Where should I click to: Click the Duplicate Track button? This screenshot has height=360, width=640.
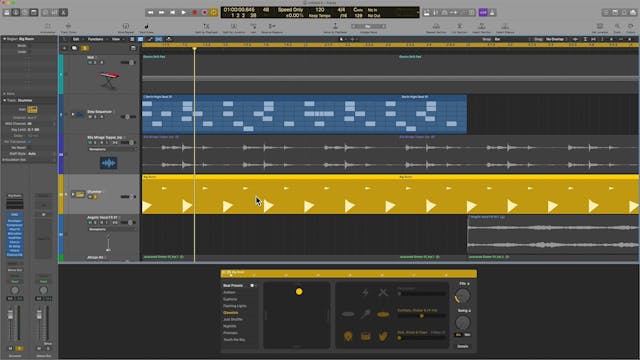(x=74, y=48)
